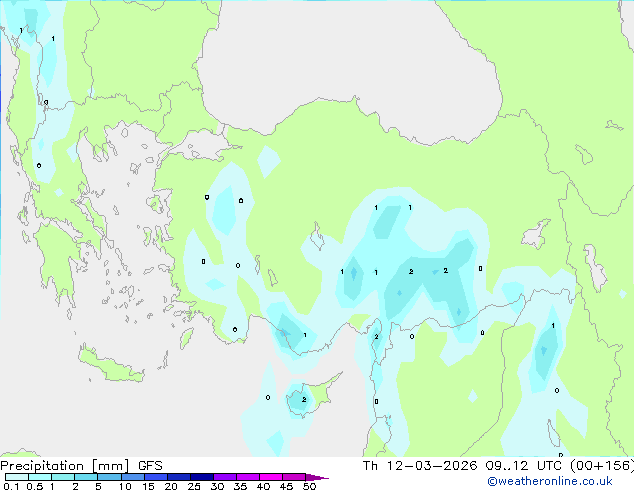This screenshot has height=490, width=634.
Task: Pick the 15–20 mm legend swatch
Action: 155,477
